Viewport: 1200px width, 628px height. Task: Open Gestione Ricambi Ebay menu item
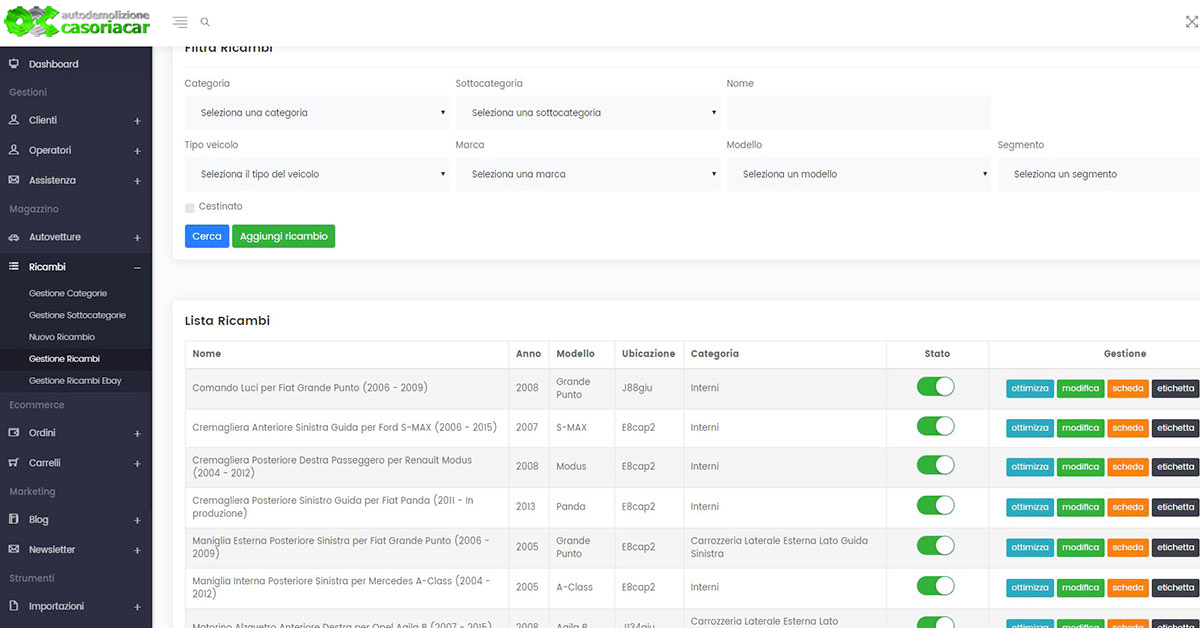(75, 381)
